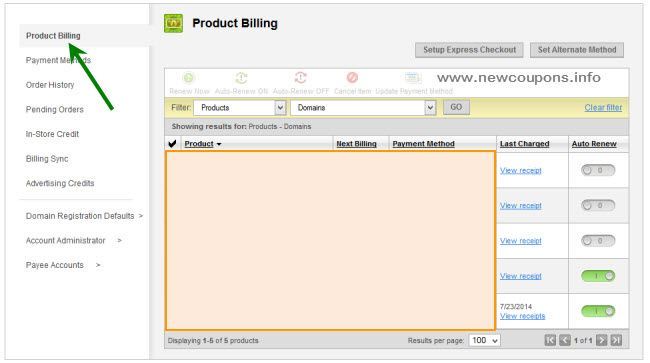Go to the next results page
Image resolution: width=650 pixels, height=363 pixels.
click(x=601, y=340)
